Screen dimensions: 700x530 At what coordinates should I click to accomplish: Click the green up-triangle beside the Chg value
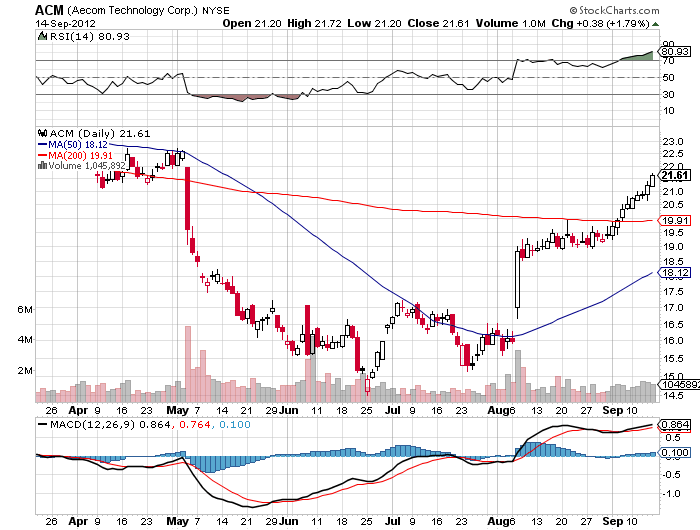(x=655, y=24)
